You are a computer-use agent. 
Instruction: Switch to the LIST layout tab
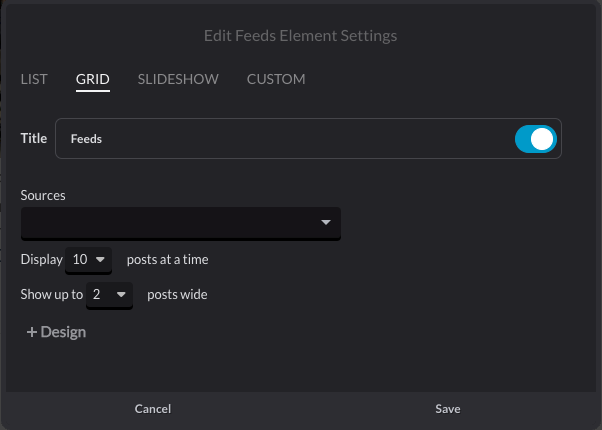tap(34, 79)
